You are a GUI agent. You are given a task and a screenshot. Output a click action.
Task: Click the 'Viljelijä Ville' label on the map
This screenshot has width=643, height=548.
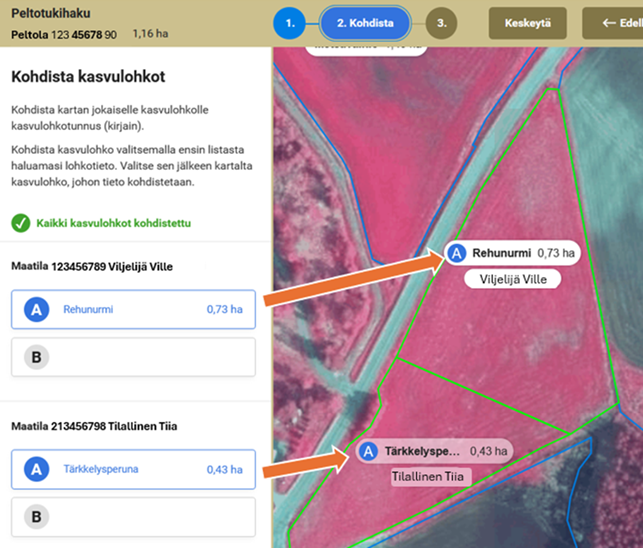(x=512, y=280)
